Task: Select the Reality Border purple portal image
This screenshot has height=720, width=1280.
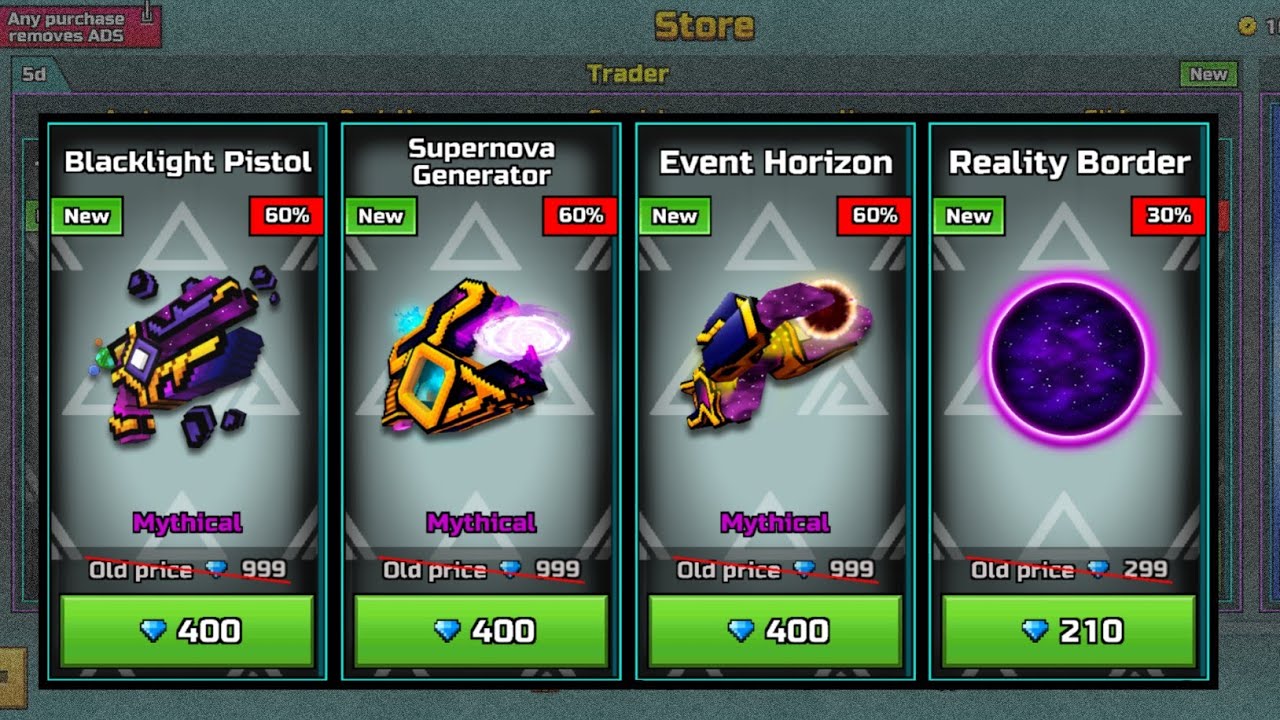Action: [1068, 358]
